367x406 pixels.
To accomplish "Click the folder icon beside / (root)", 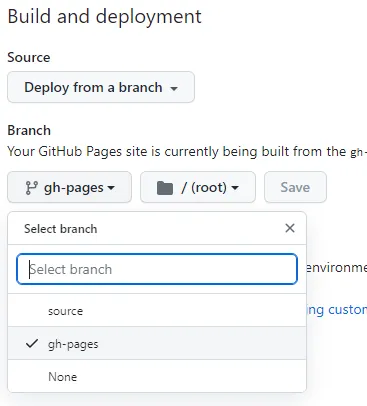I will coord(165,188).
